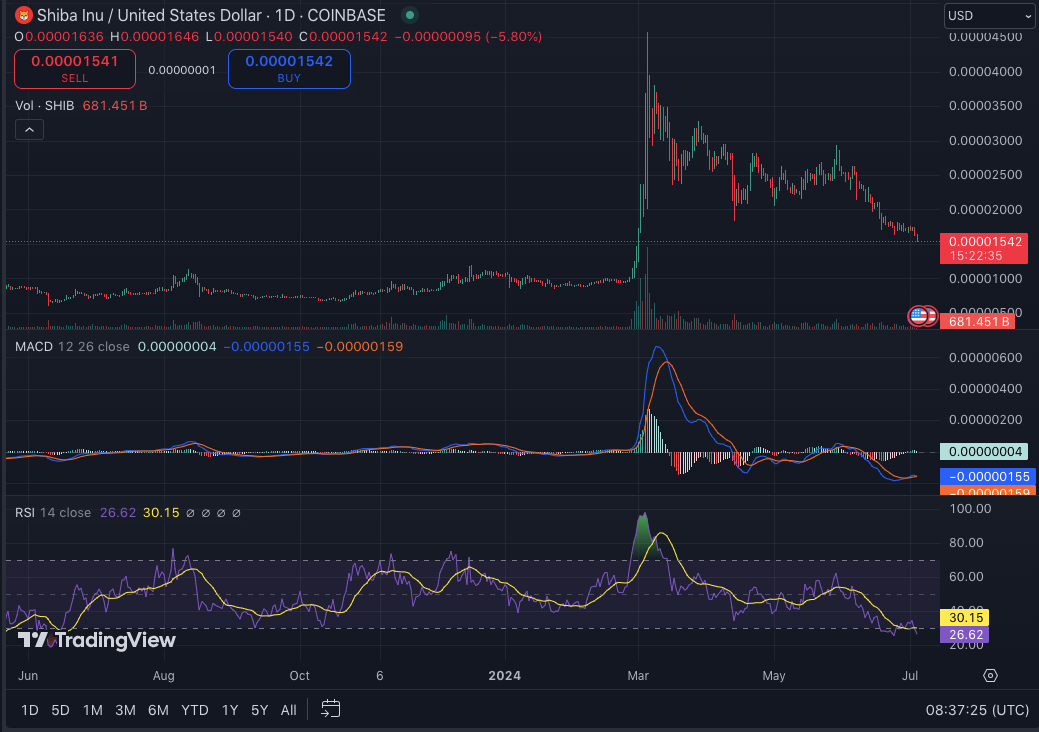Open the USD currency dropdown

[x=989, y=15]
